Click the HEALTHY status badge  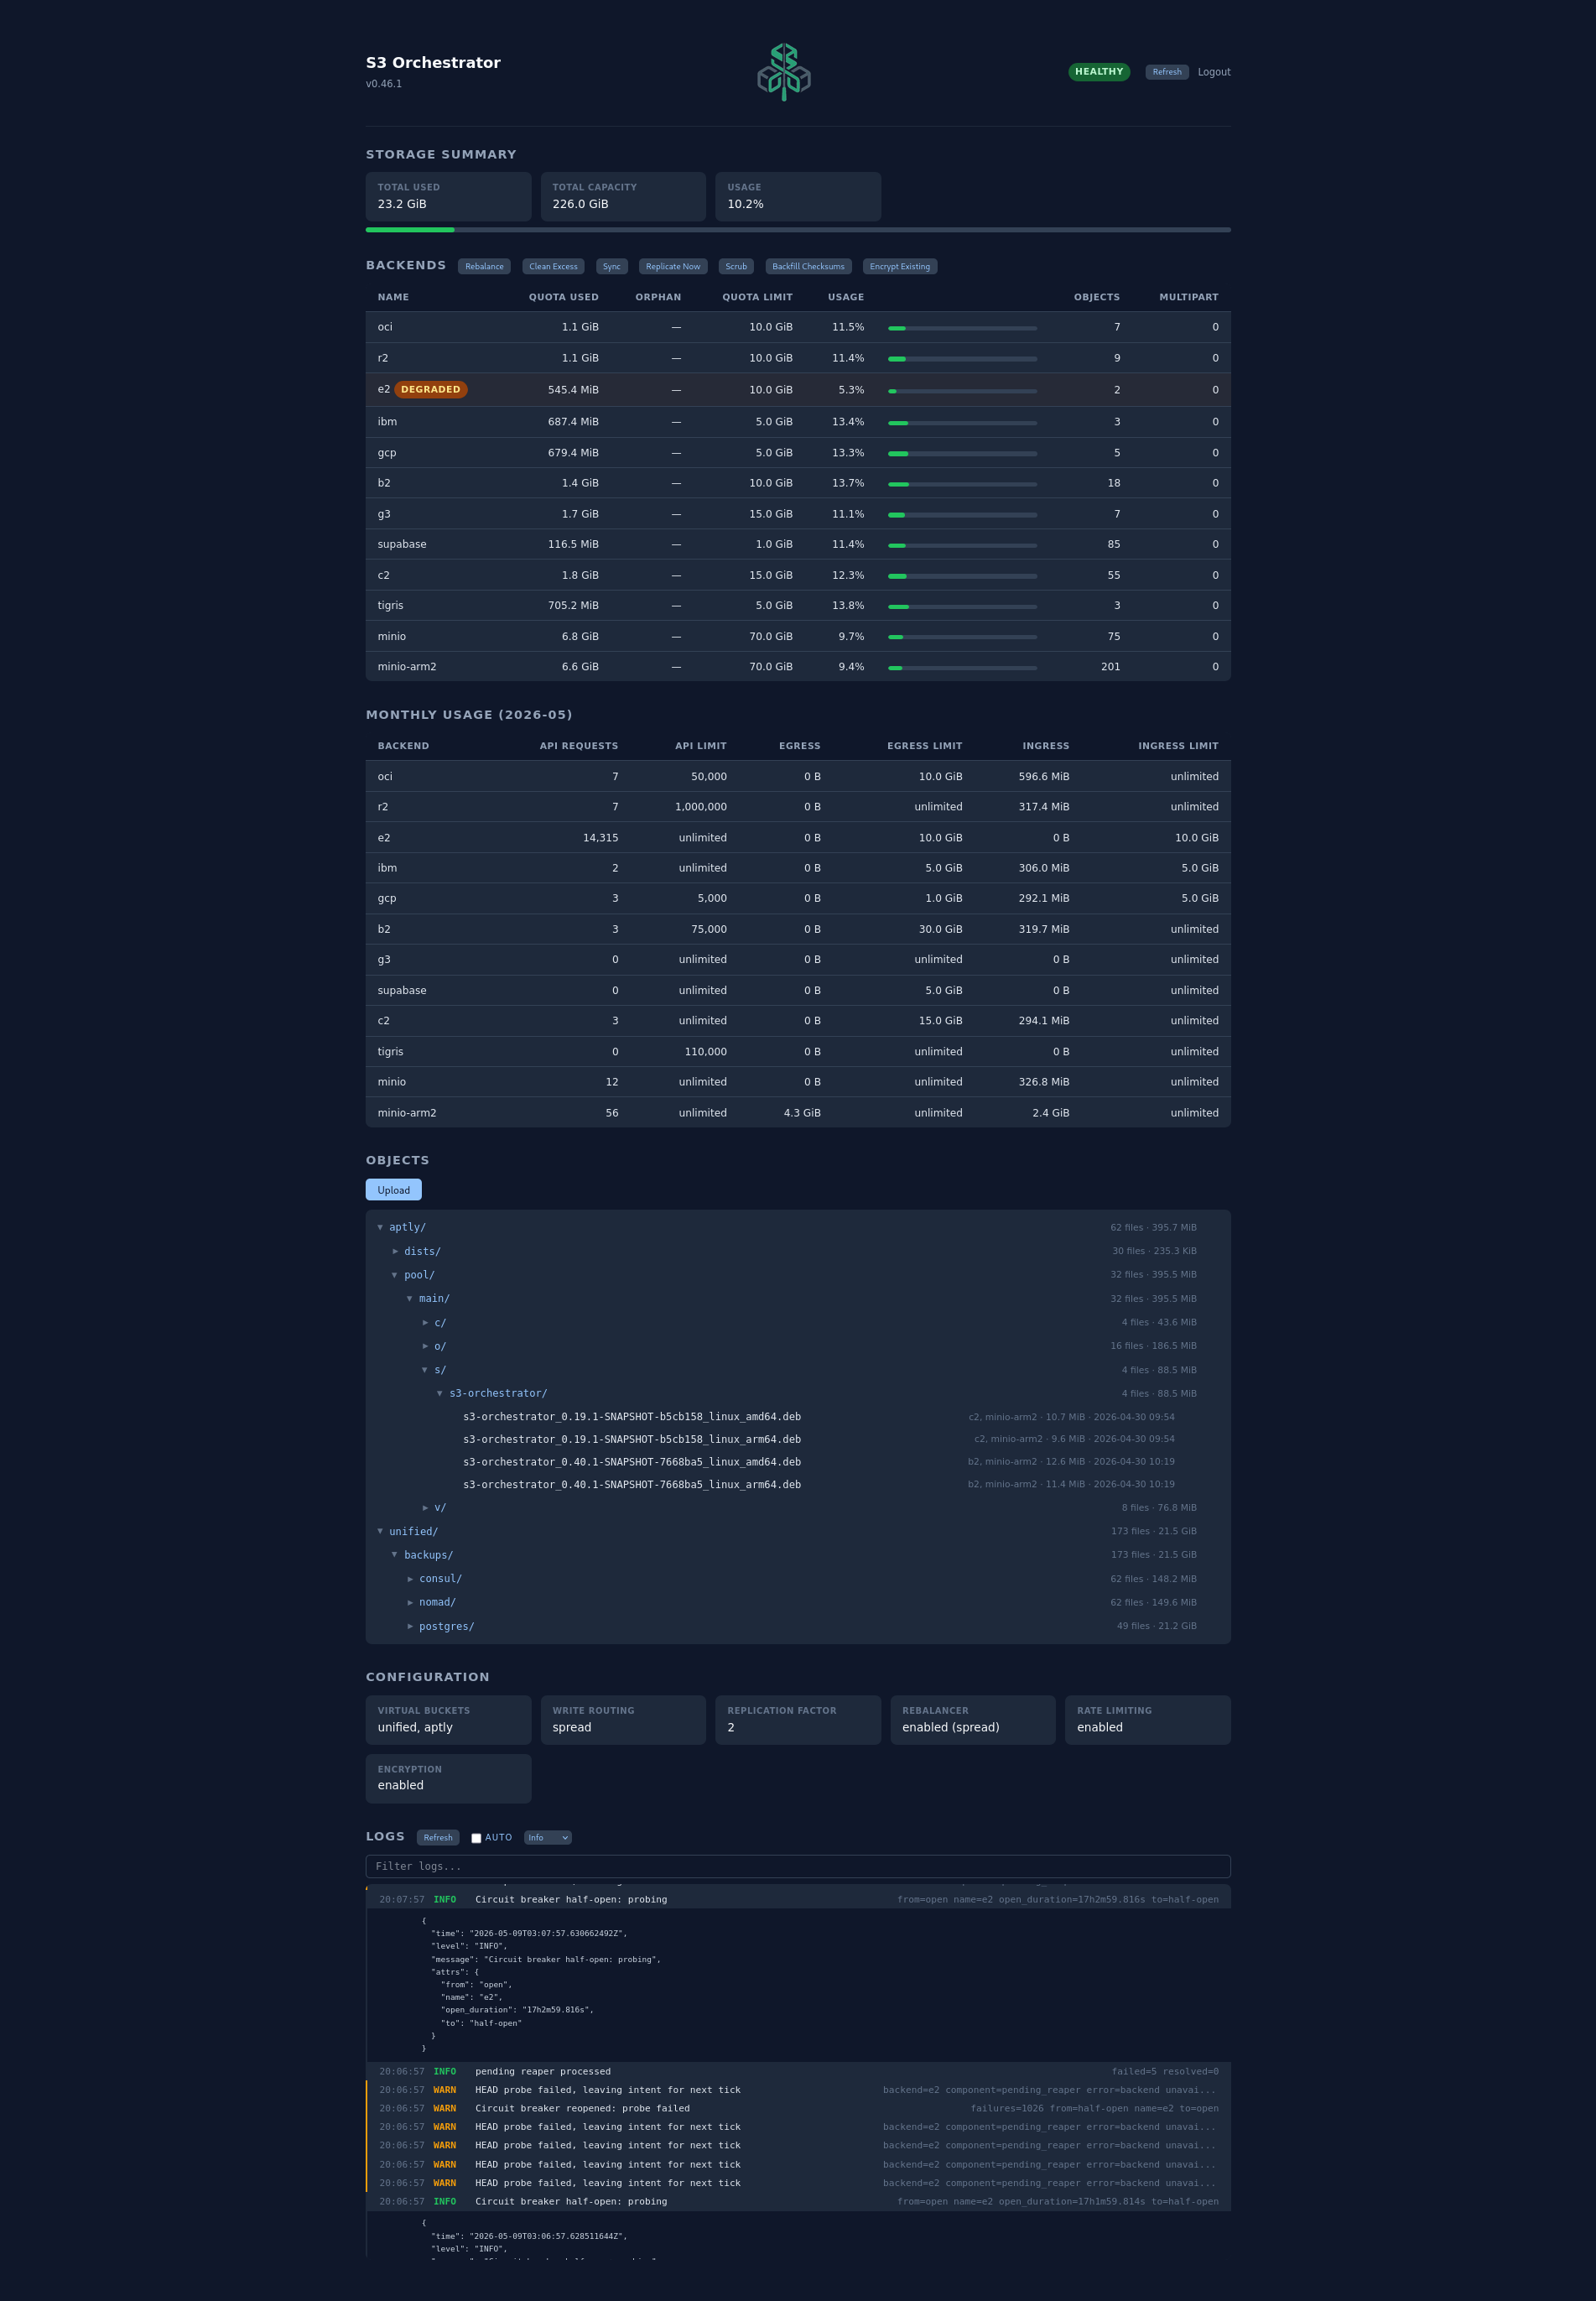click(x=1099, y=72)
